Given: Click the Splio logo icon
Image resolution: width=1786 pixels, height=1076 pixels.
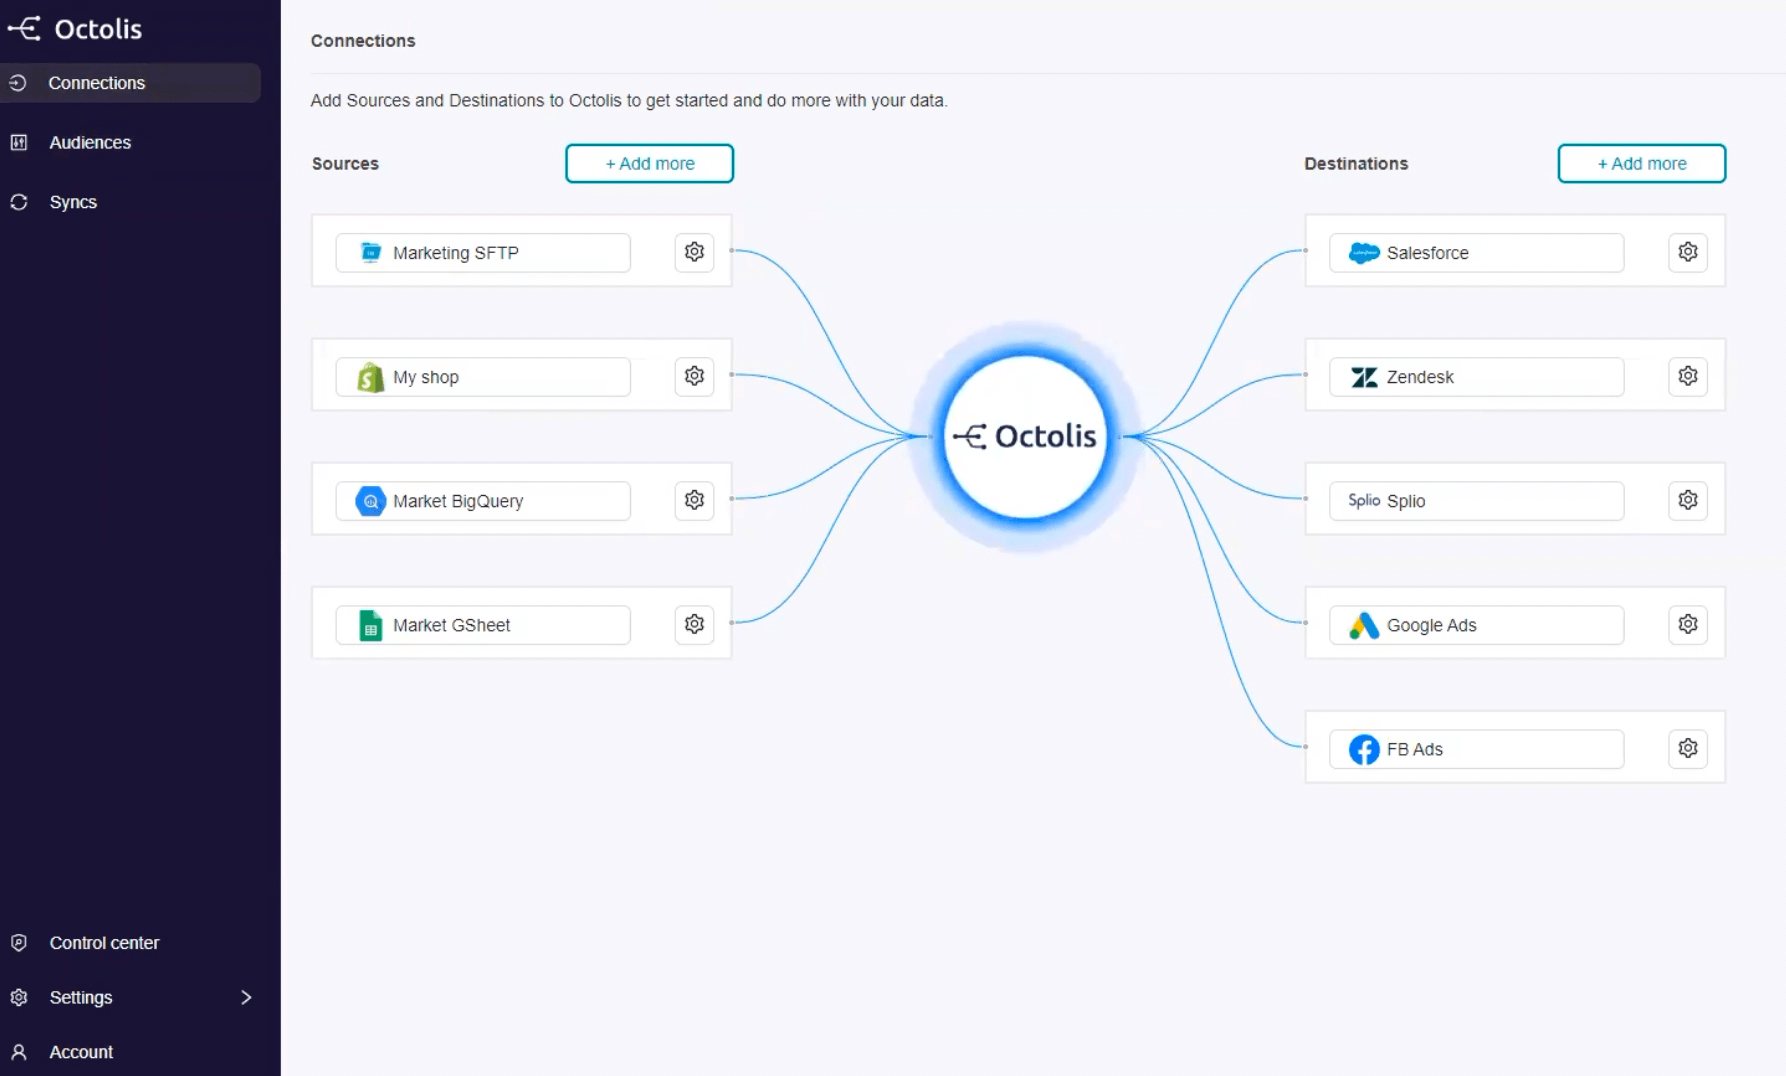Looking at the screenshot, I should pos(1364,500).
